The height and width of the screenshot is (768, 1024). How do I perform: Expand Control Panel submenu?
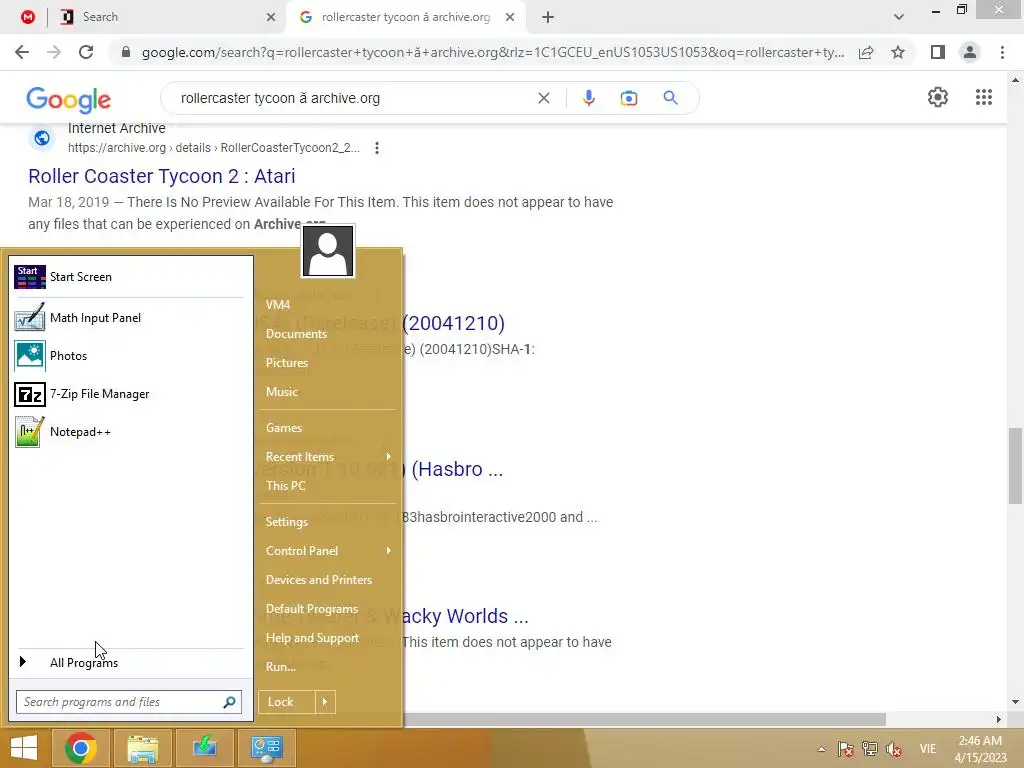point(328,551)
